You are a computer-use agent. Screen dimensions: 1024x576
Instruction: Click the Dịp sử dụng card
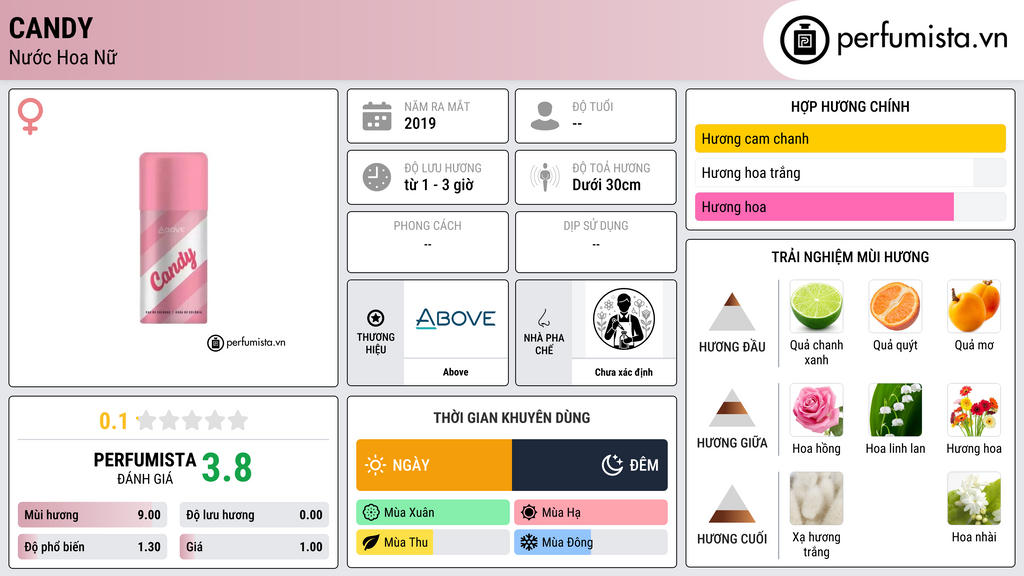596,242
